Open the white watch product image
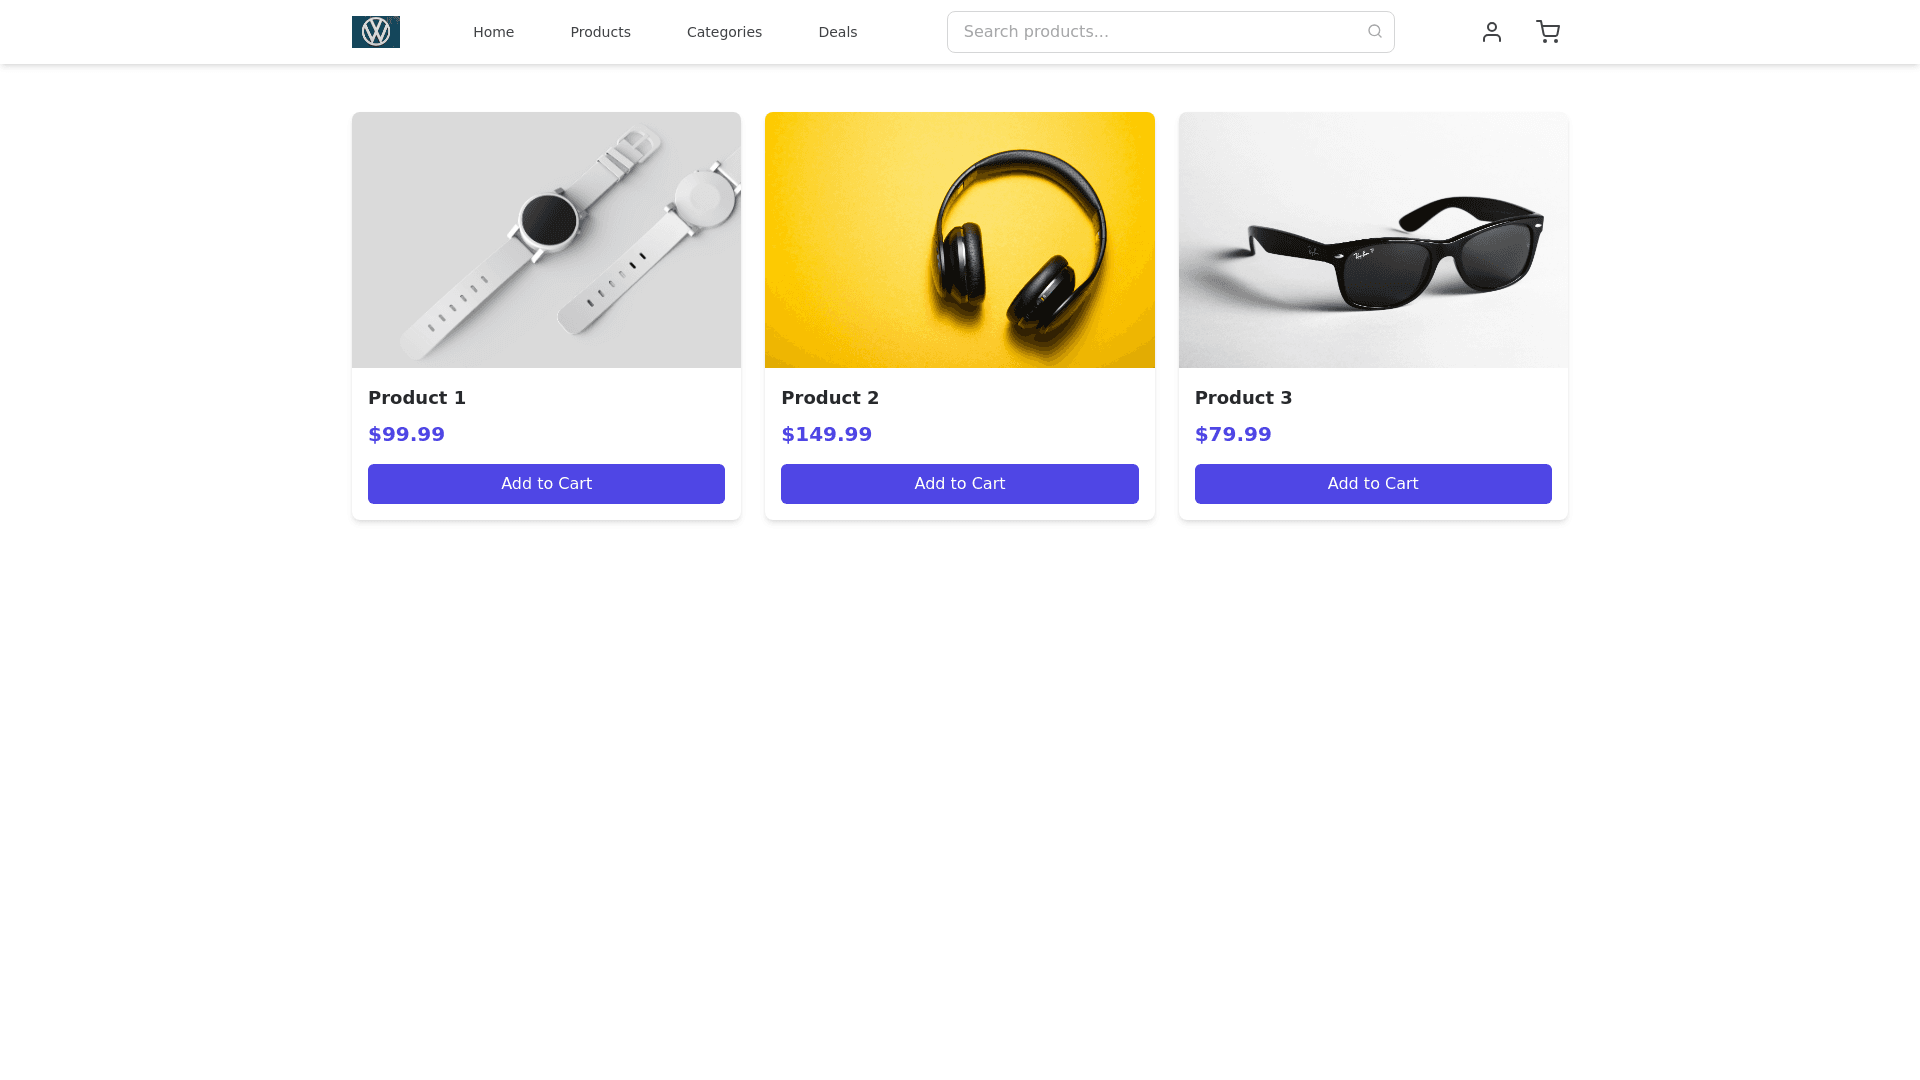1920x1080 pixels. tap(546, 240)
